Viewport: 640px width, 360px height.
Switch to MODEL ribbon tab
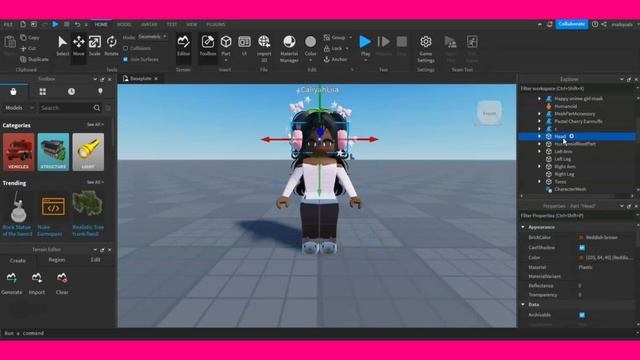pos(124,24)
